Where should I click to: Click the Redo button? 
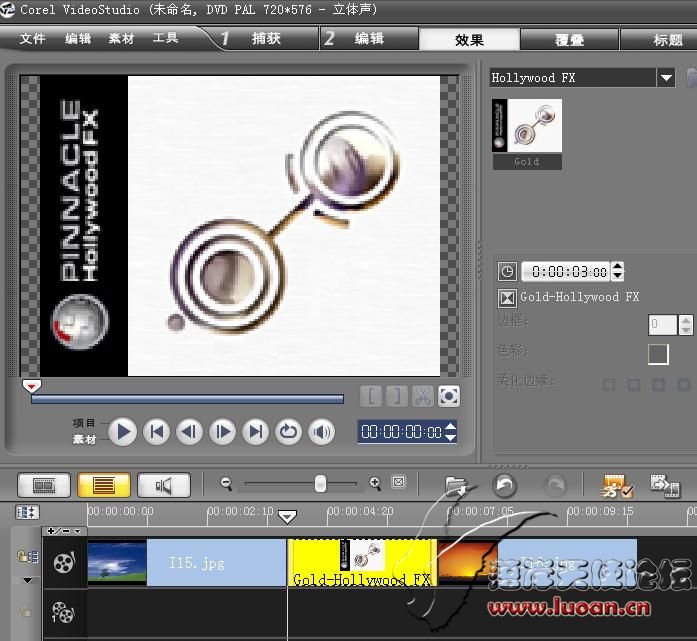[x=556, y=485]
